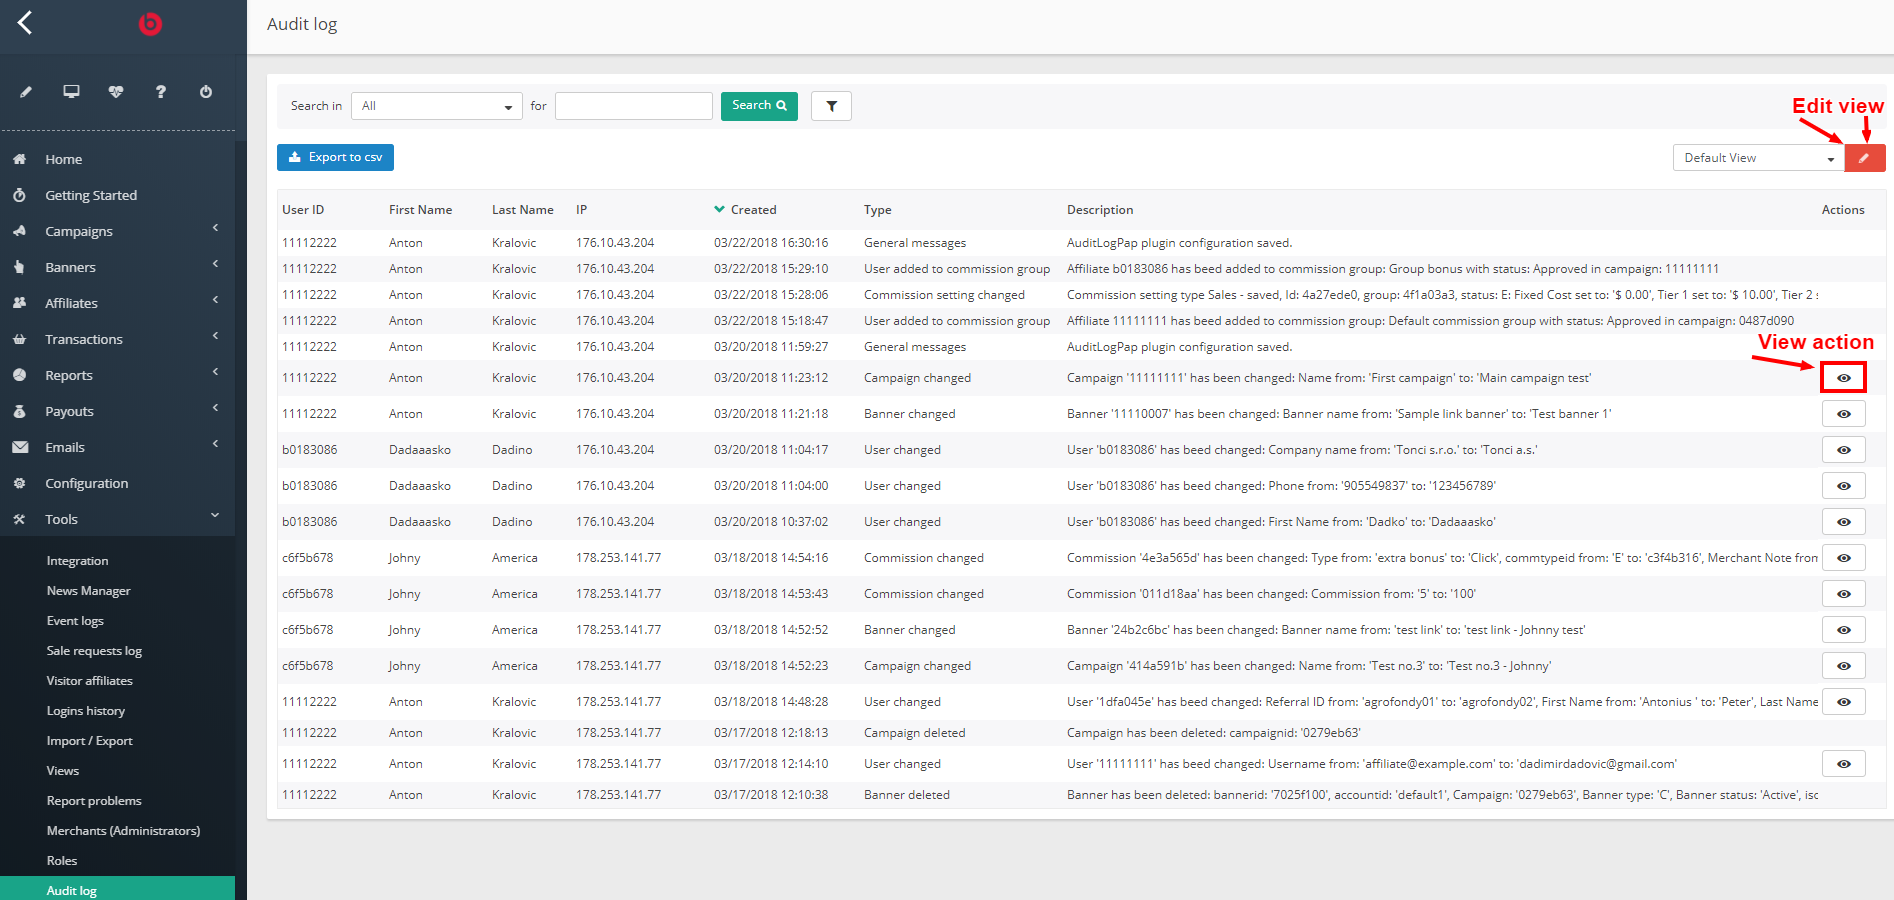Screen dimensions: 1894x900
Task: View details of User changed 03/20/2018 10:37:02
Action: (1843, 522)
